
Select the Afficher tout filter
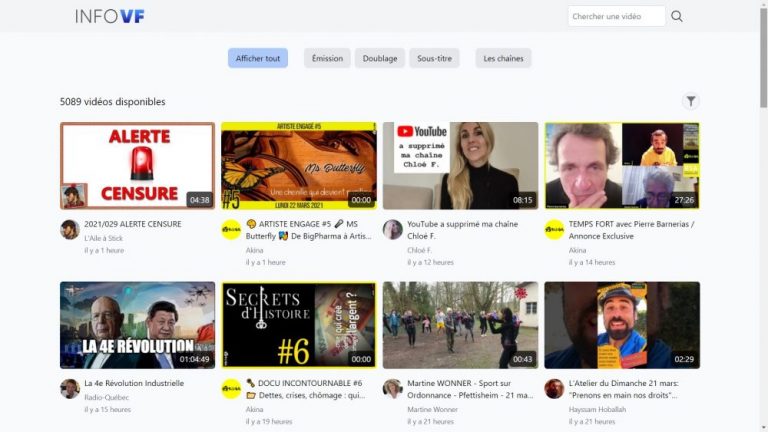tap(258, 58)
